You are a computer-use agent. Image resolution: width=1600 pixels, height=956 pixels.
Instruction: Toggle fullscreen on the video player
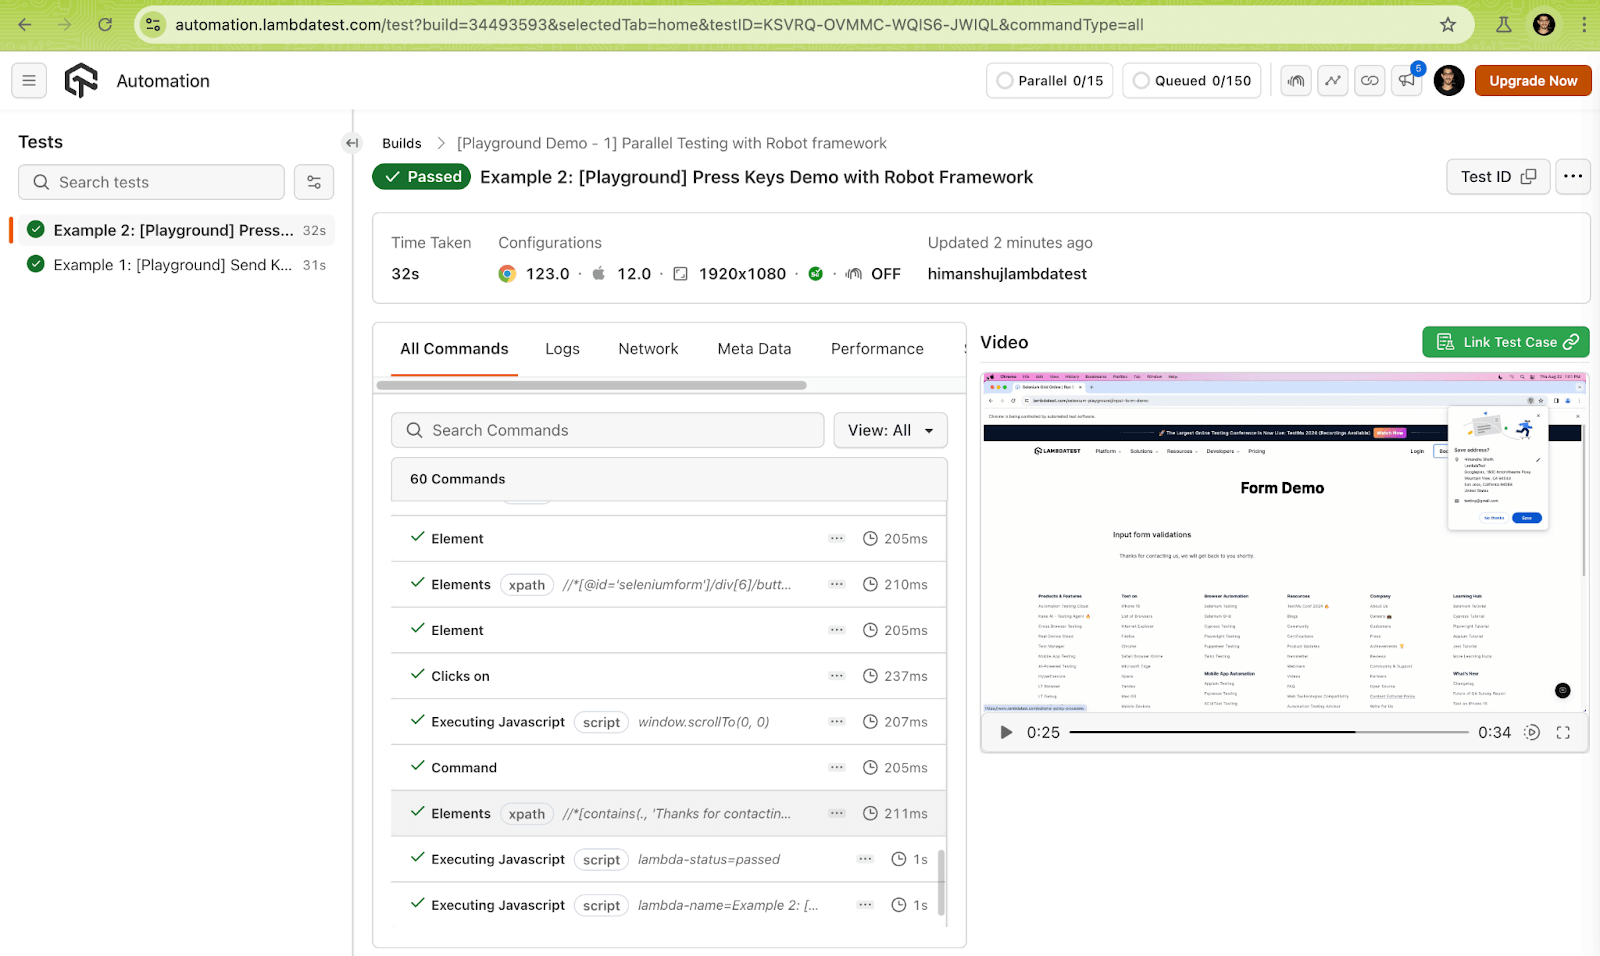pos(1563,733)
